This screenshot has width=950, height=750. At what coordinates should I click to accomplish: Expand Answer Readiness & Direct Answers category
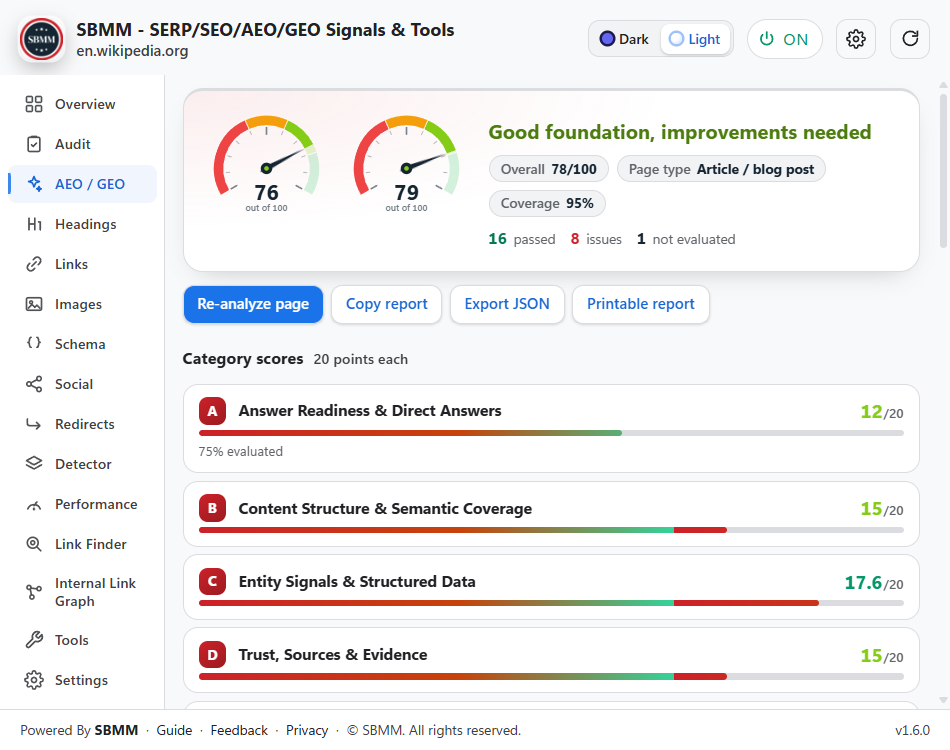click(x=551, y=428)
